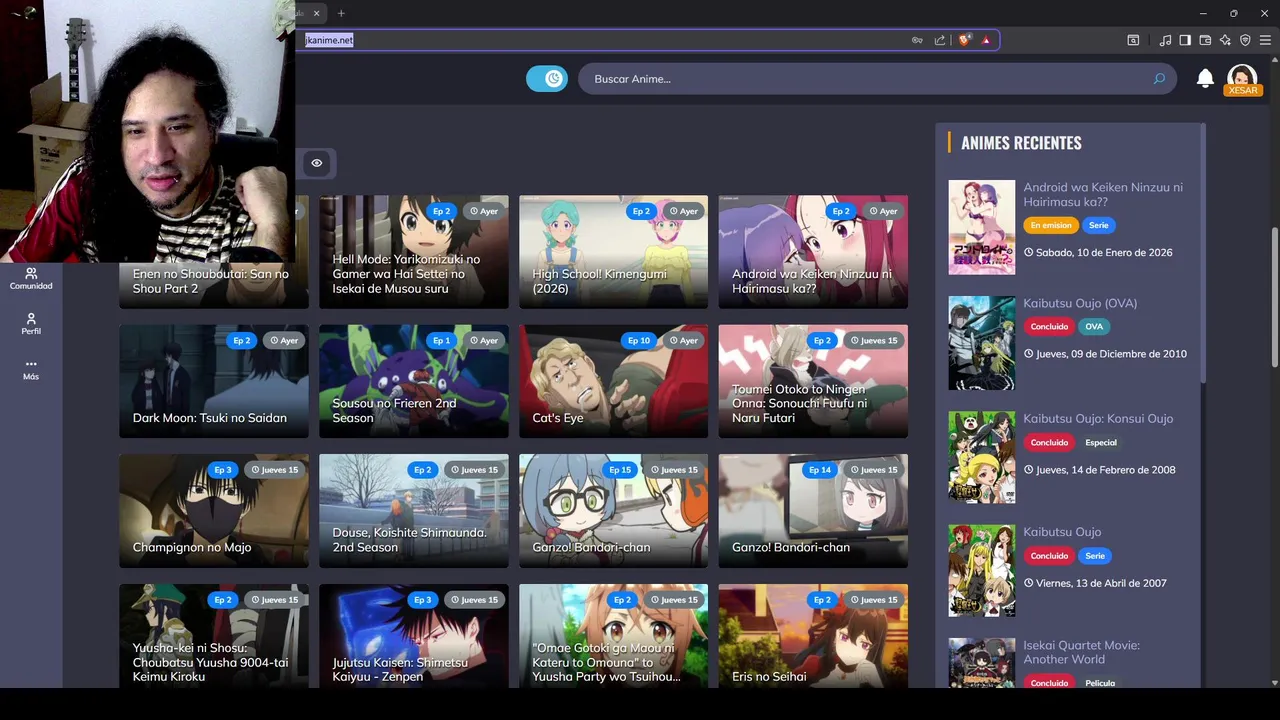The height and width of the screenshot is (720, 1280).
Task: Open Brave Wallet icon
Action: 1205,40
